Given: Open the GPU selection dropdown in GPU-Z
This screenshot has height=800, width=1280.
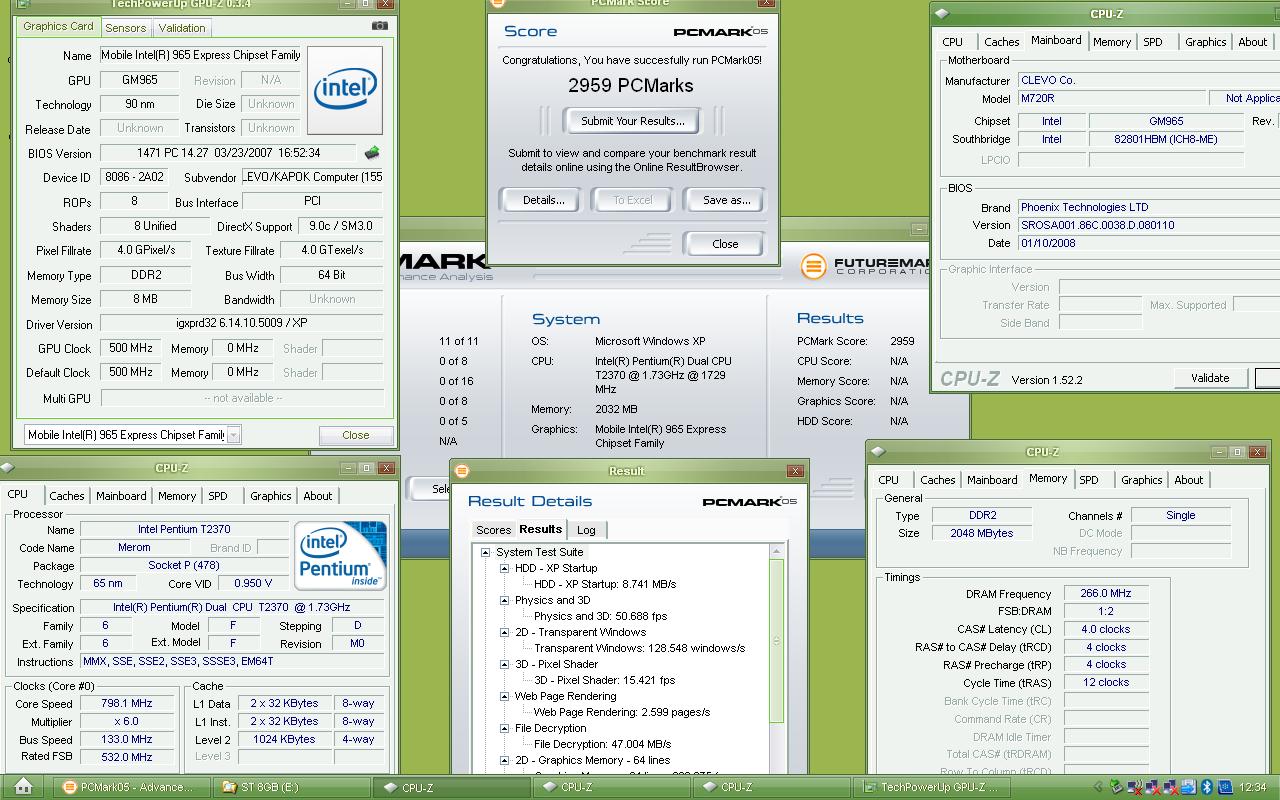Looking at the screenshot, I should tap(233, 435).
